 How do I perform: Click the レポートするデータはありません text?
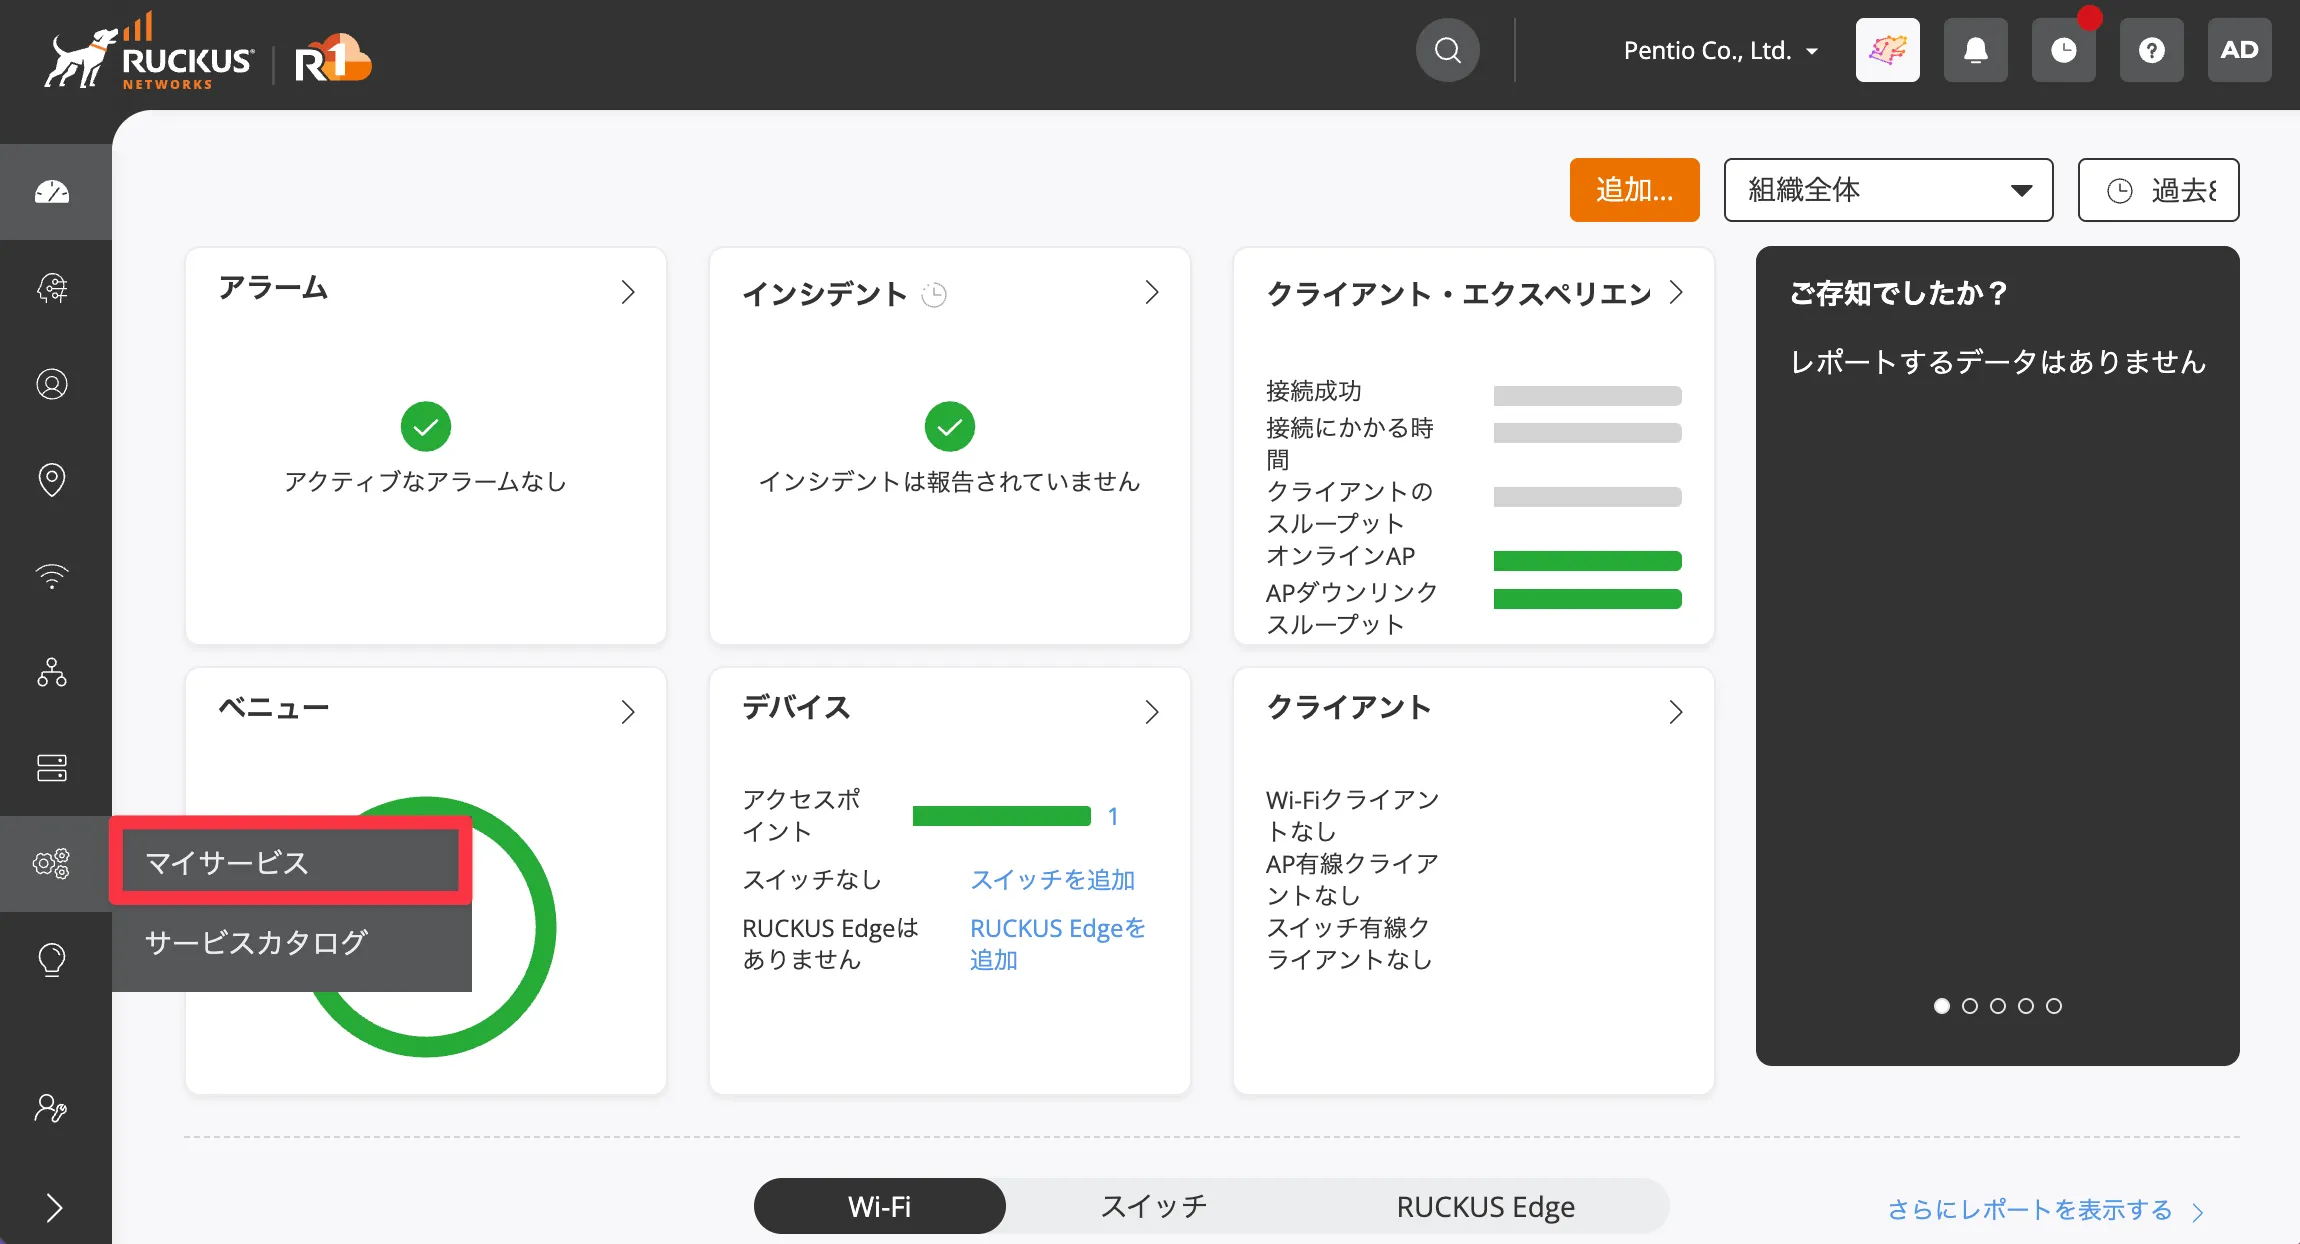tap(1998, 362)
